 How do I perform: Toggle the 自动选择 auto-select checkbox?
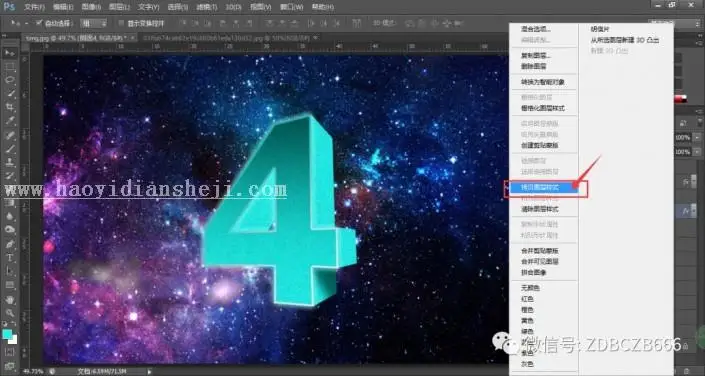[x=39, y=23]
